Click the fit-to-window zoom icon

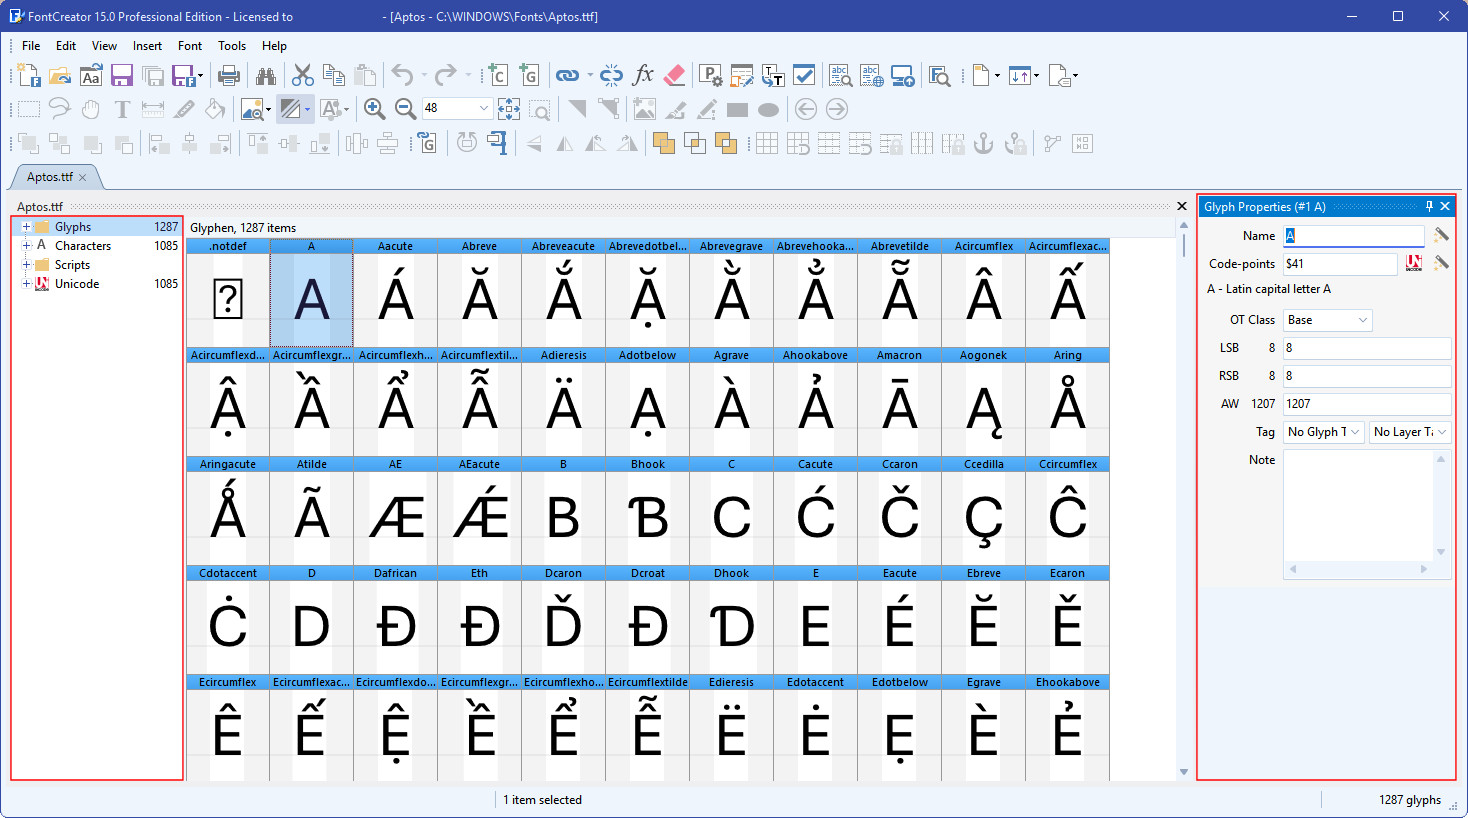coord(509,108)
